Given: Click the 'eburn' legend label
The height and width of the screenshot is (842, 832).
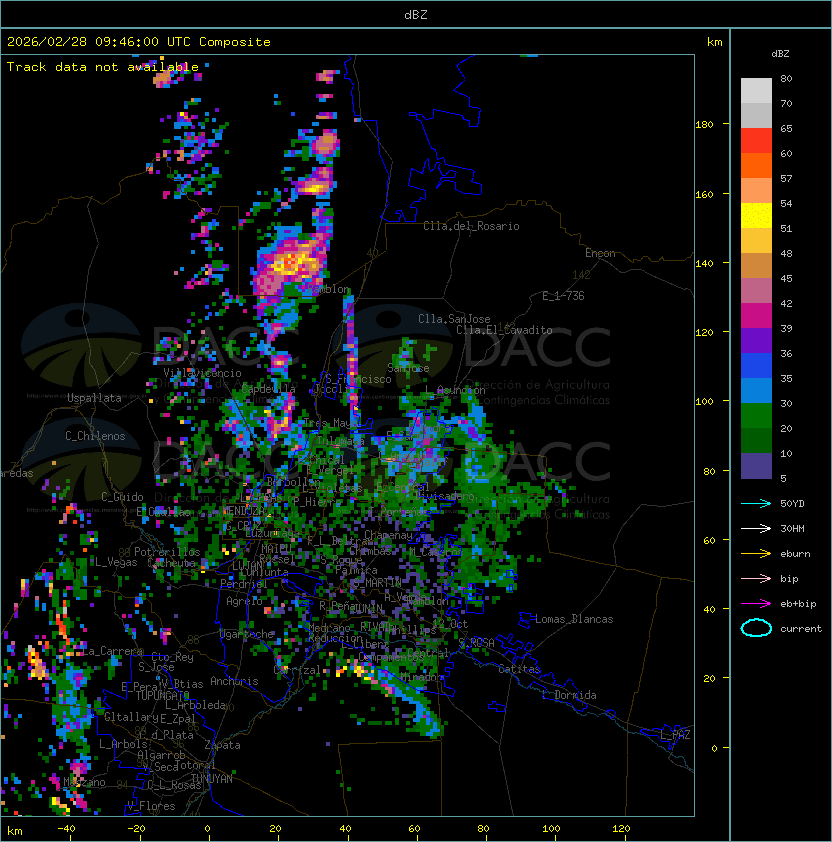Looking at the screenshot, I should click(x=795, y=554).
